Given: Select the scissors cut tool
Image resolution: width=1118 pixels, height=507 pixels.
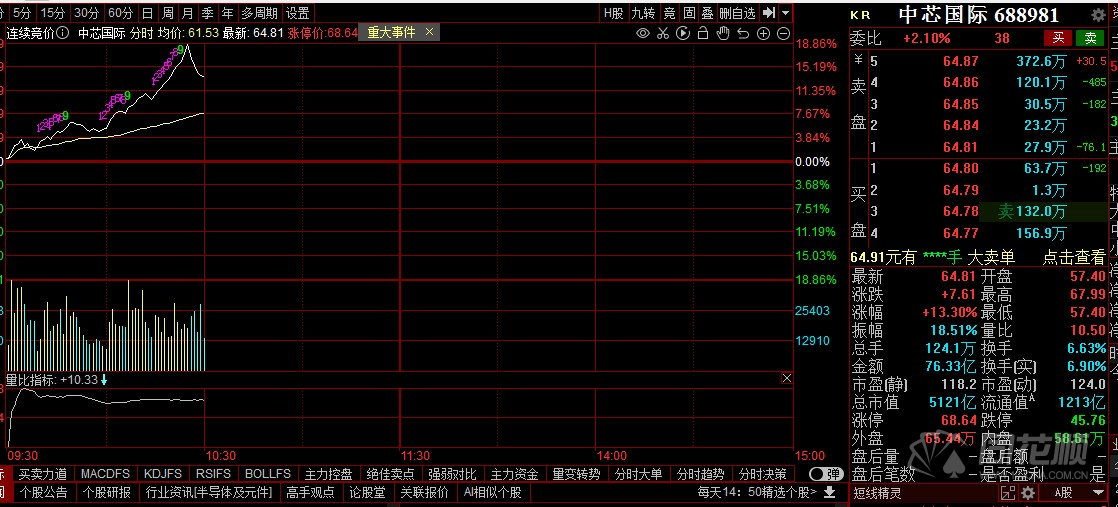Looking at the screenshot, I should click(x=662, y=33).
